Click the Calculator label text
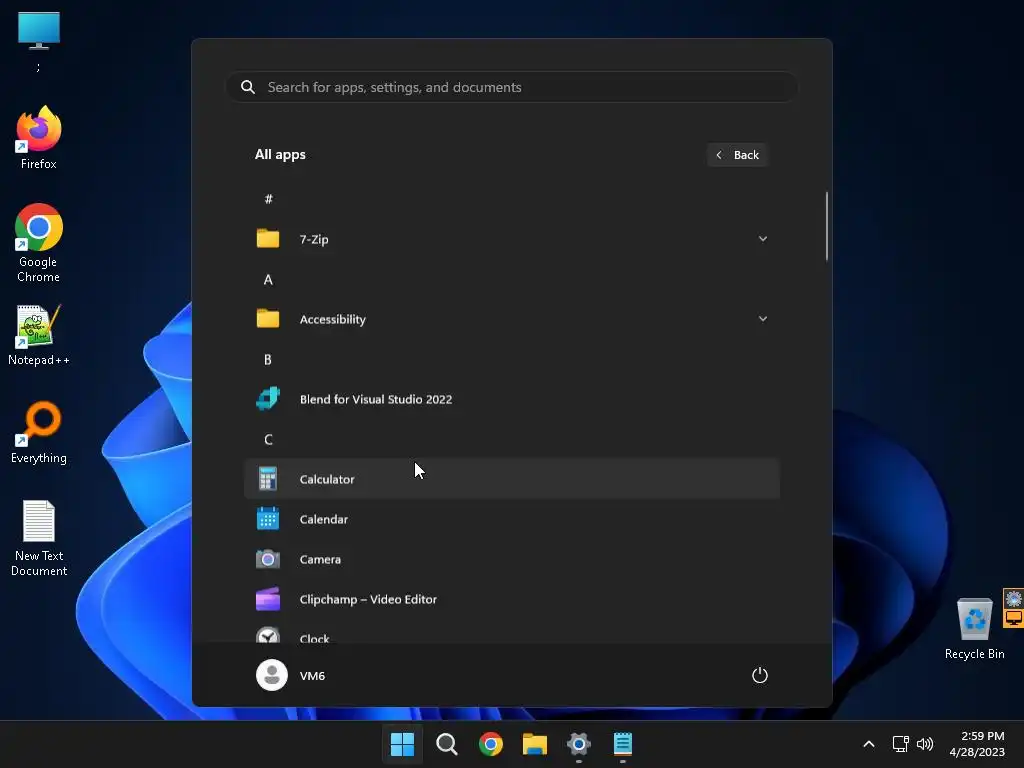1024x768 pixels. (x=327, y=479)
